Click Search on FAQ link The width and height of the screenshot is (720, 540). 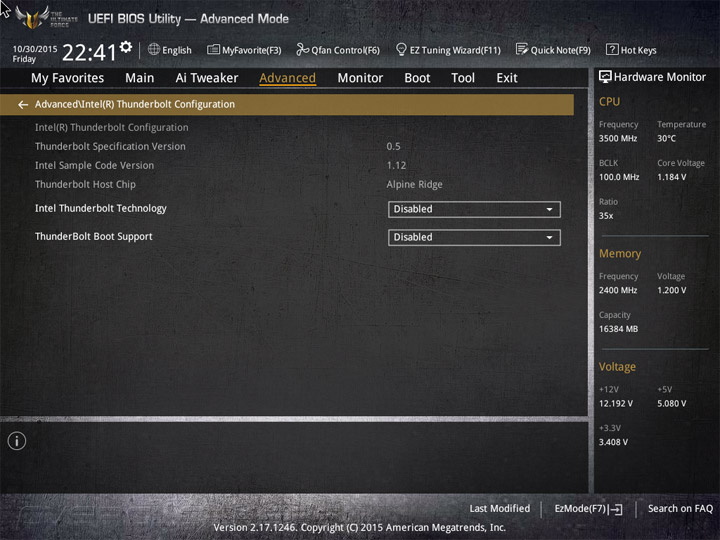pos(680,508)
